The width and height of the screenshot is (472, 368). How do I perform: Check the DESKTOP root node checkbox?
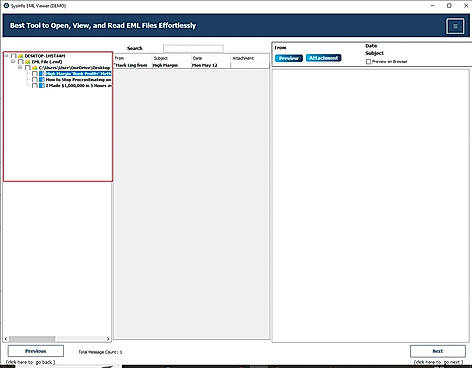14,56
